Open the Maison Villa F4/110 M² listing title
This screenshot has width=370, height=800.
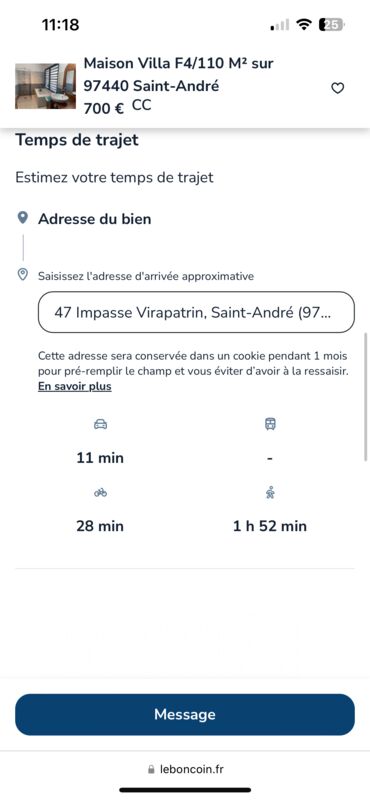pyautogui.click(x=179, y=74)
